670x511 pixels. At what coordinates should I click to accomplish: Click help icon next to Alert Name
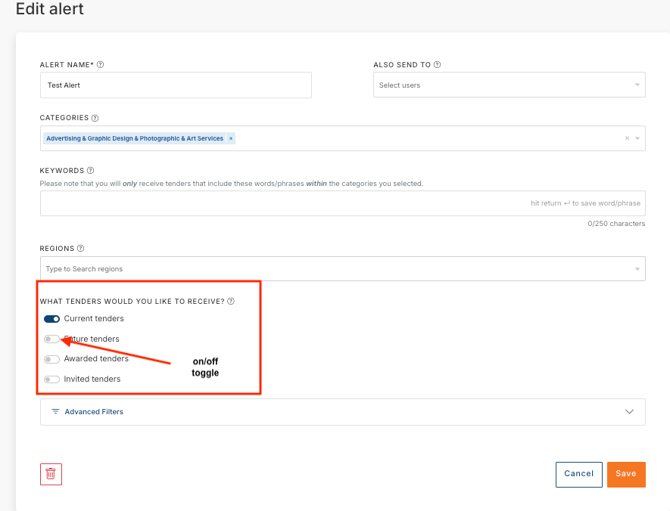click(x=101, y=65)
